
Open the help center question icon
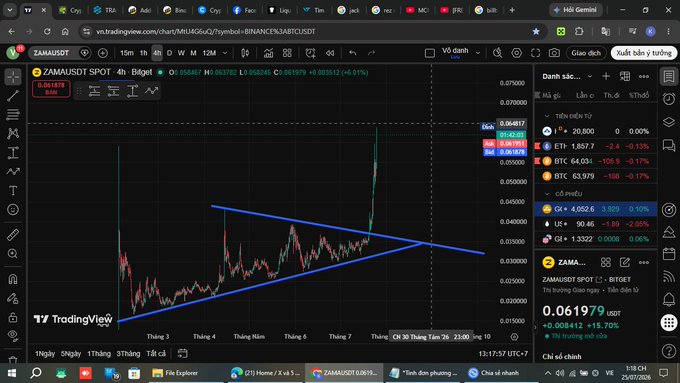pos(669,350)
